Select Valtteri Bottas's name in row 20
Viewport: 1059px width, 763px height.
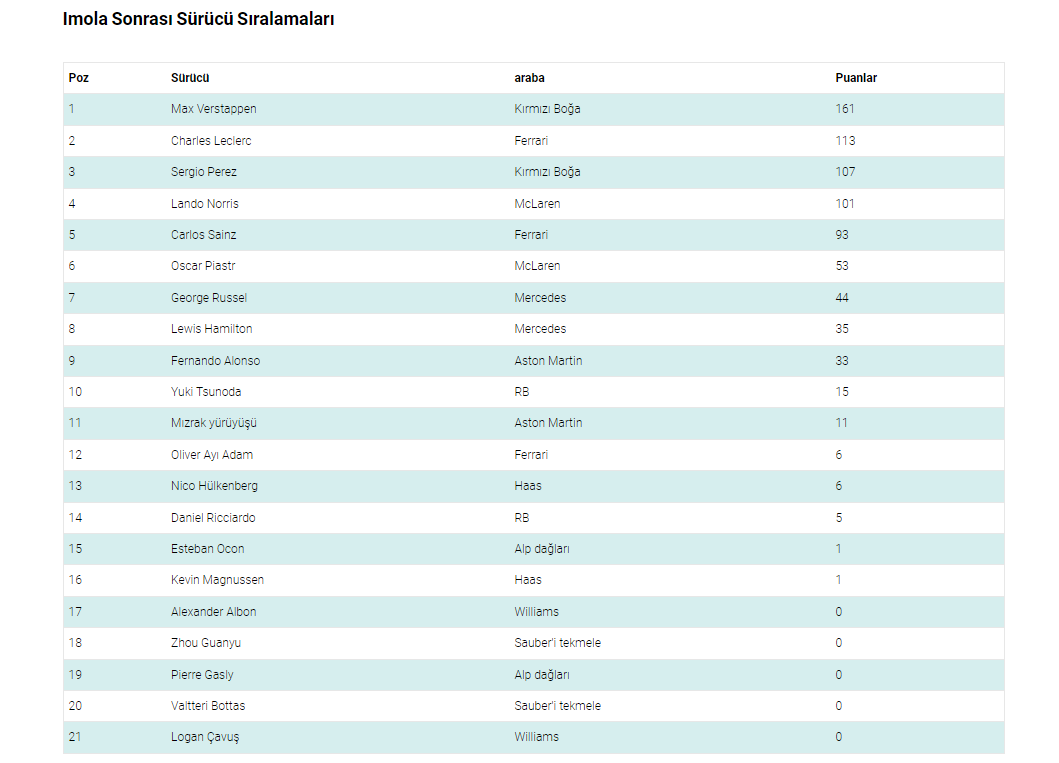pyautogui.click(x=207, y=706)
